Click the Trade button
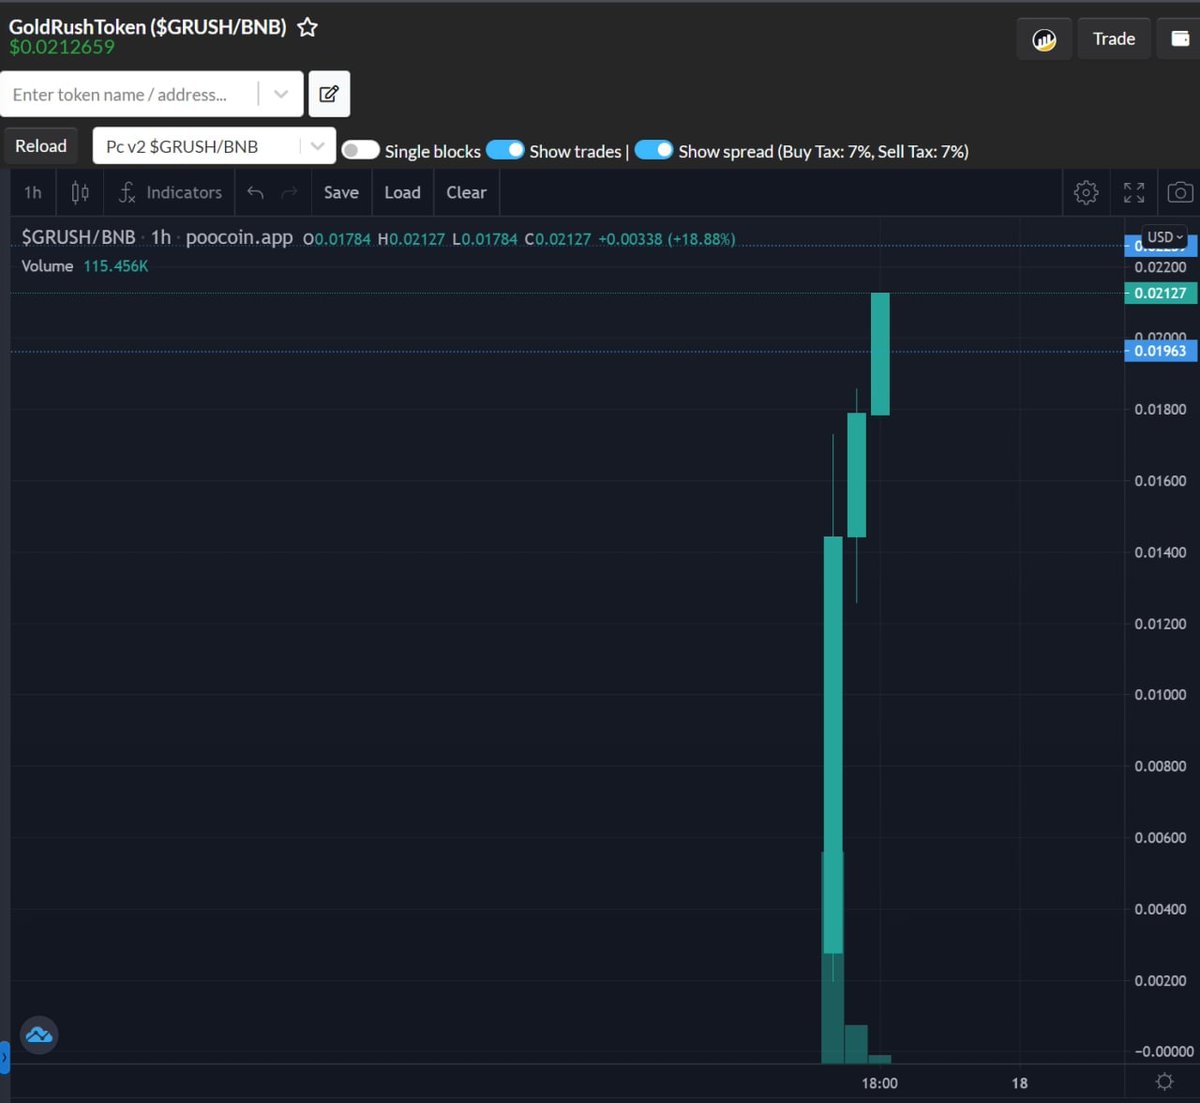1200x1103 pixels. click(x=1114, y=39)
